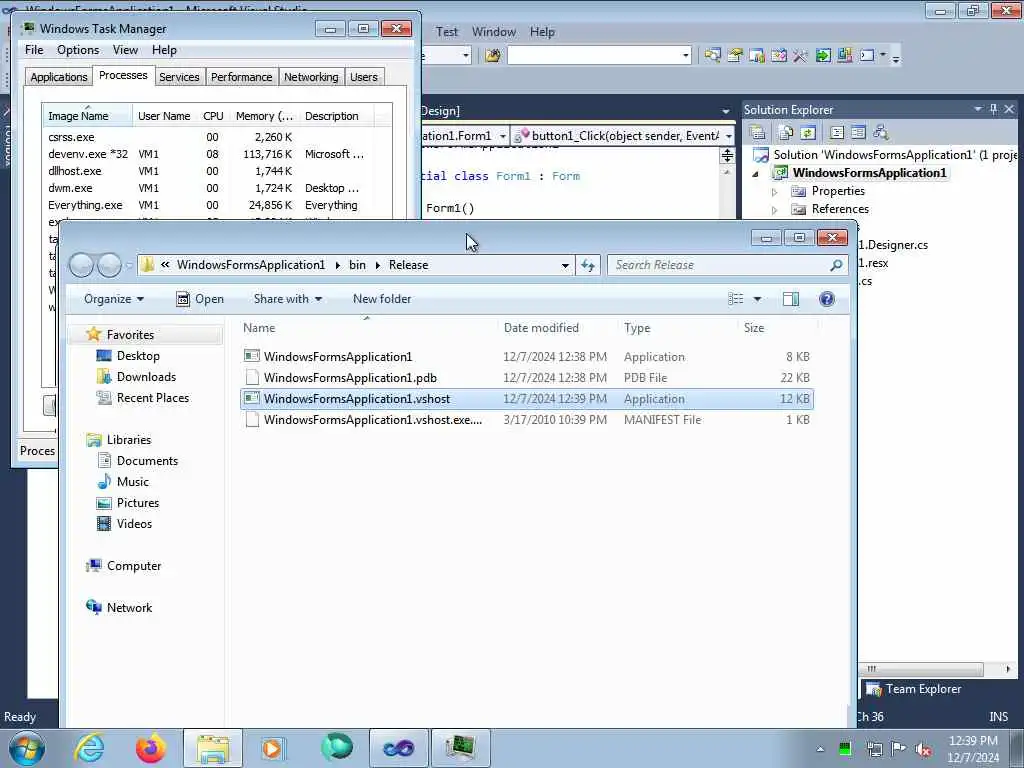The image size is (1024, 768).
Task: Expand the References node in Solution Explorer
Action: pyautogui.click(x=775, y=210)
